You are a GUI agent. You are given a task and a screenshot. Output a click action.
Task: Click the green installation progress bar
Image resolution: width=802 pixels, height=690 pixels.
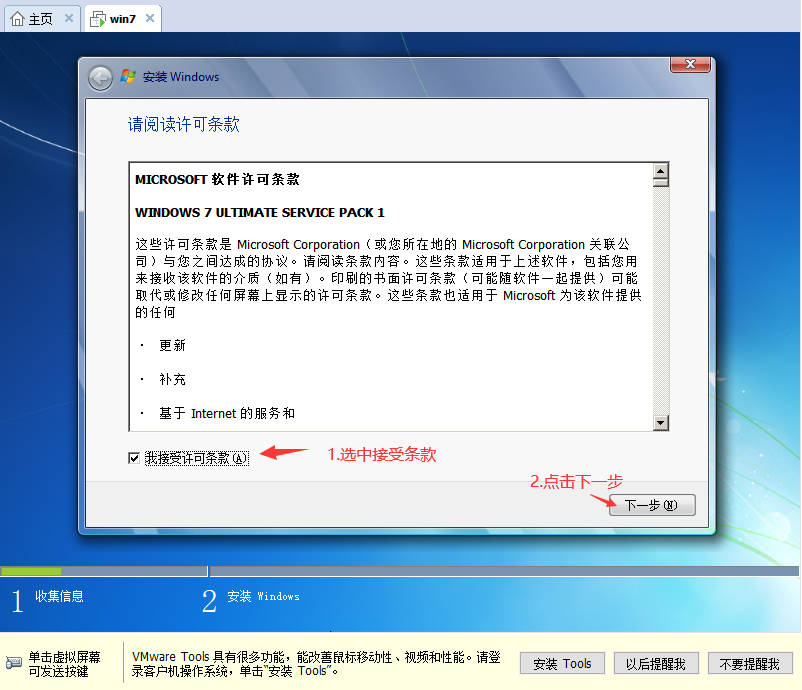pyautogui.click(x=31, y=571)
